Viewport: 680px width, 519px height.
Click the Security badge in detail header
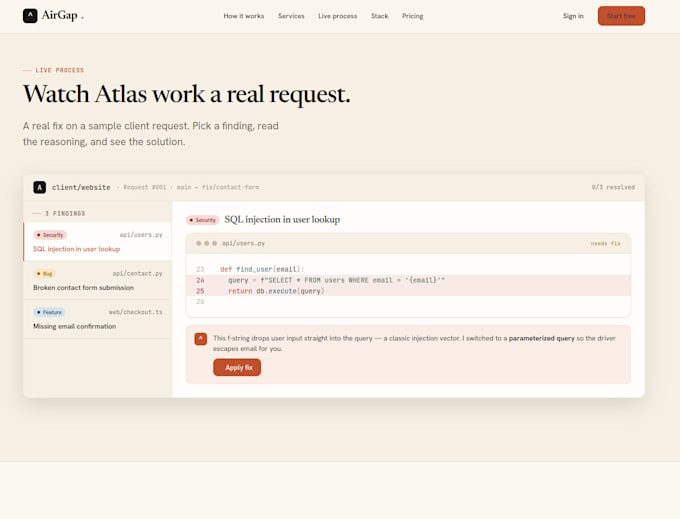coord(203,220)
